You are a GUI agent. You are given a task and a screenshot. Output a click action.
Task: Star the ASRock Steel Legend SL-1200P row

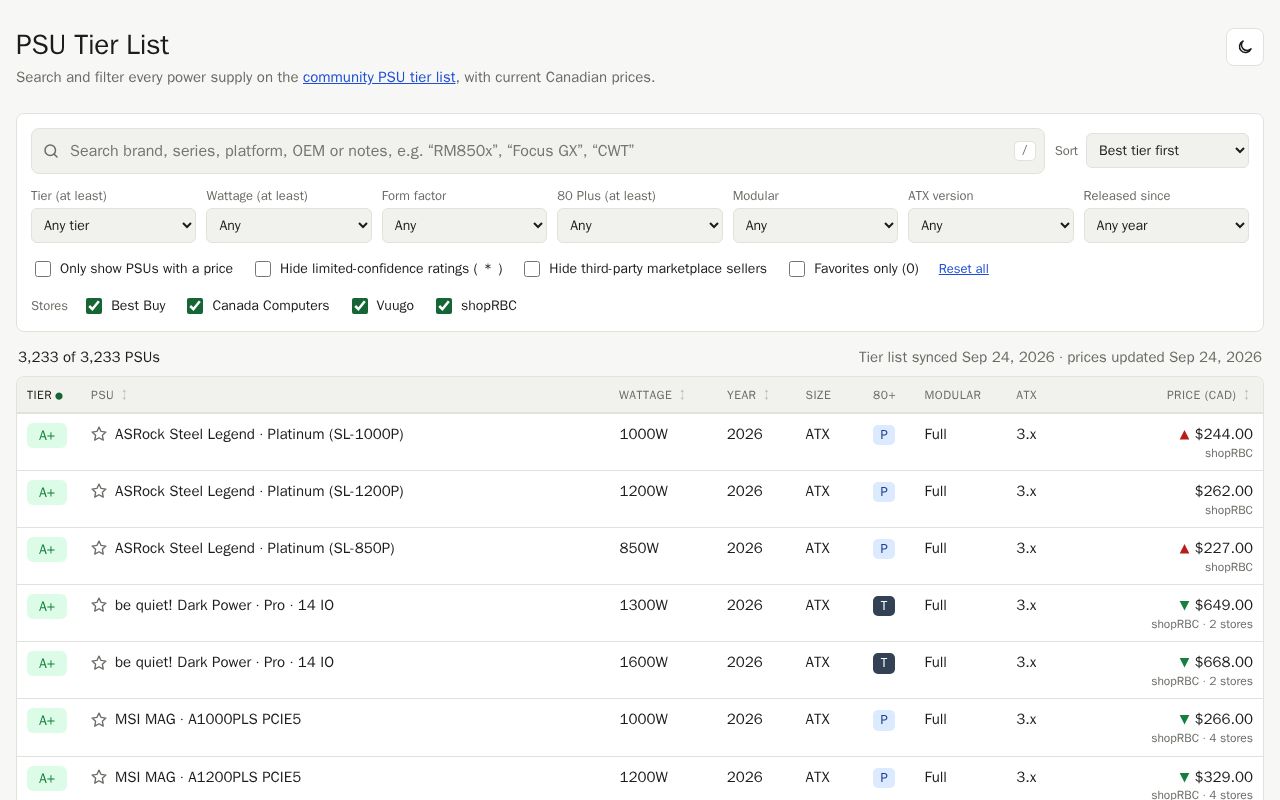[99, 491]
